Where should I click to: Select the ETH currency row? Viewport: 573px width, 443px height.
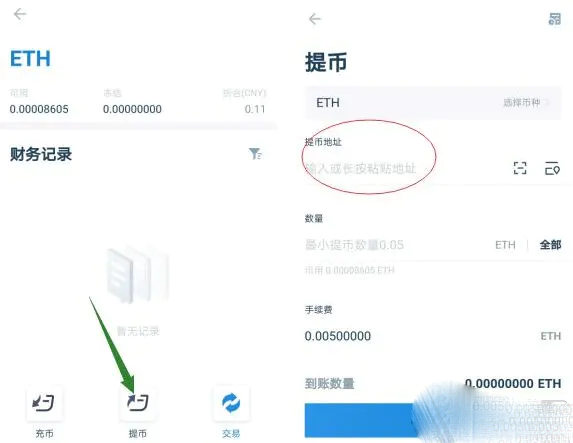coord(433,103)
